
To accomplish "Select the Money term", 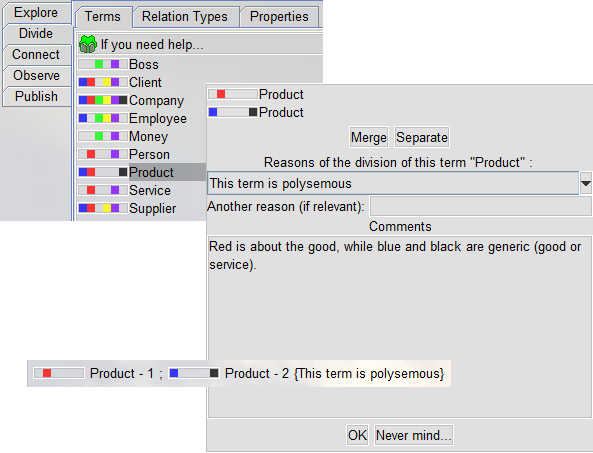I will (148, 137).
